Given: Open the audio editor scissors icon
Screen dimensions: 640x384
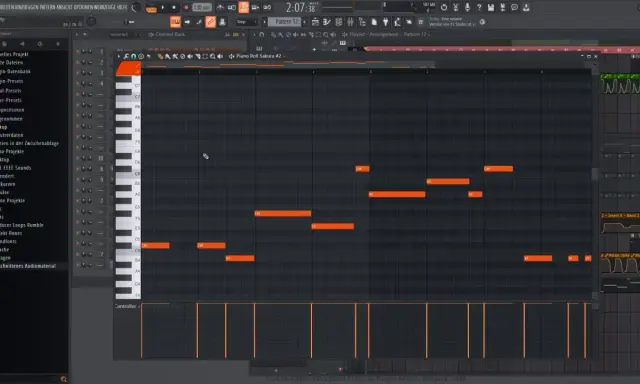Looking at the screenshot, I should click(456, 7).
